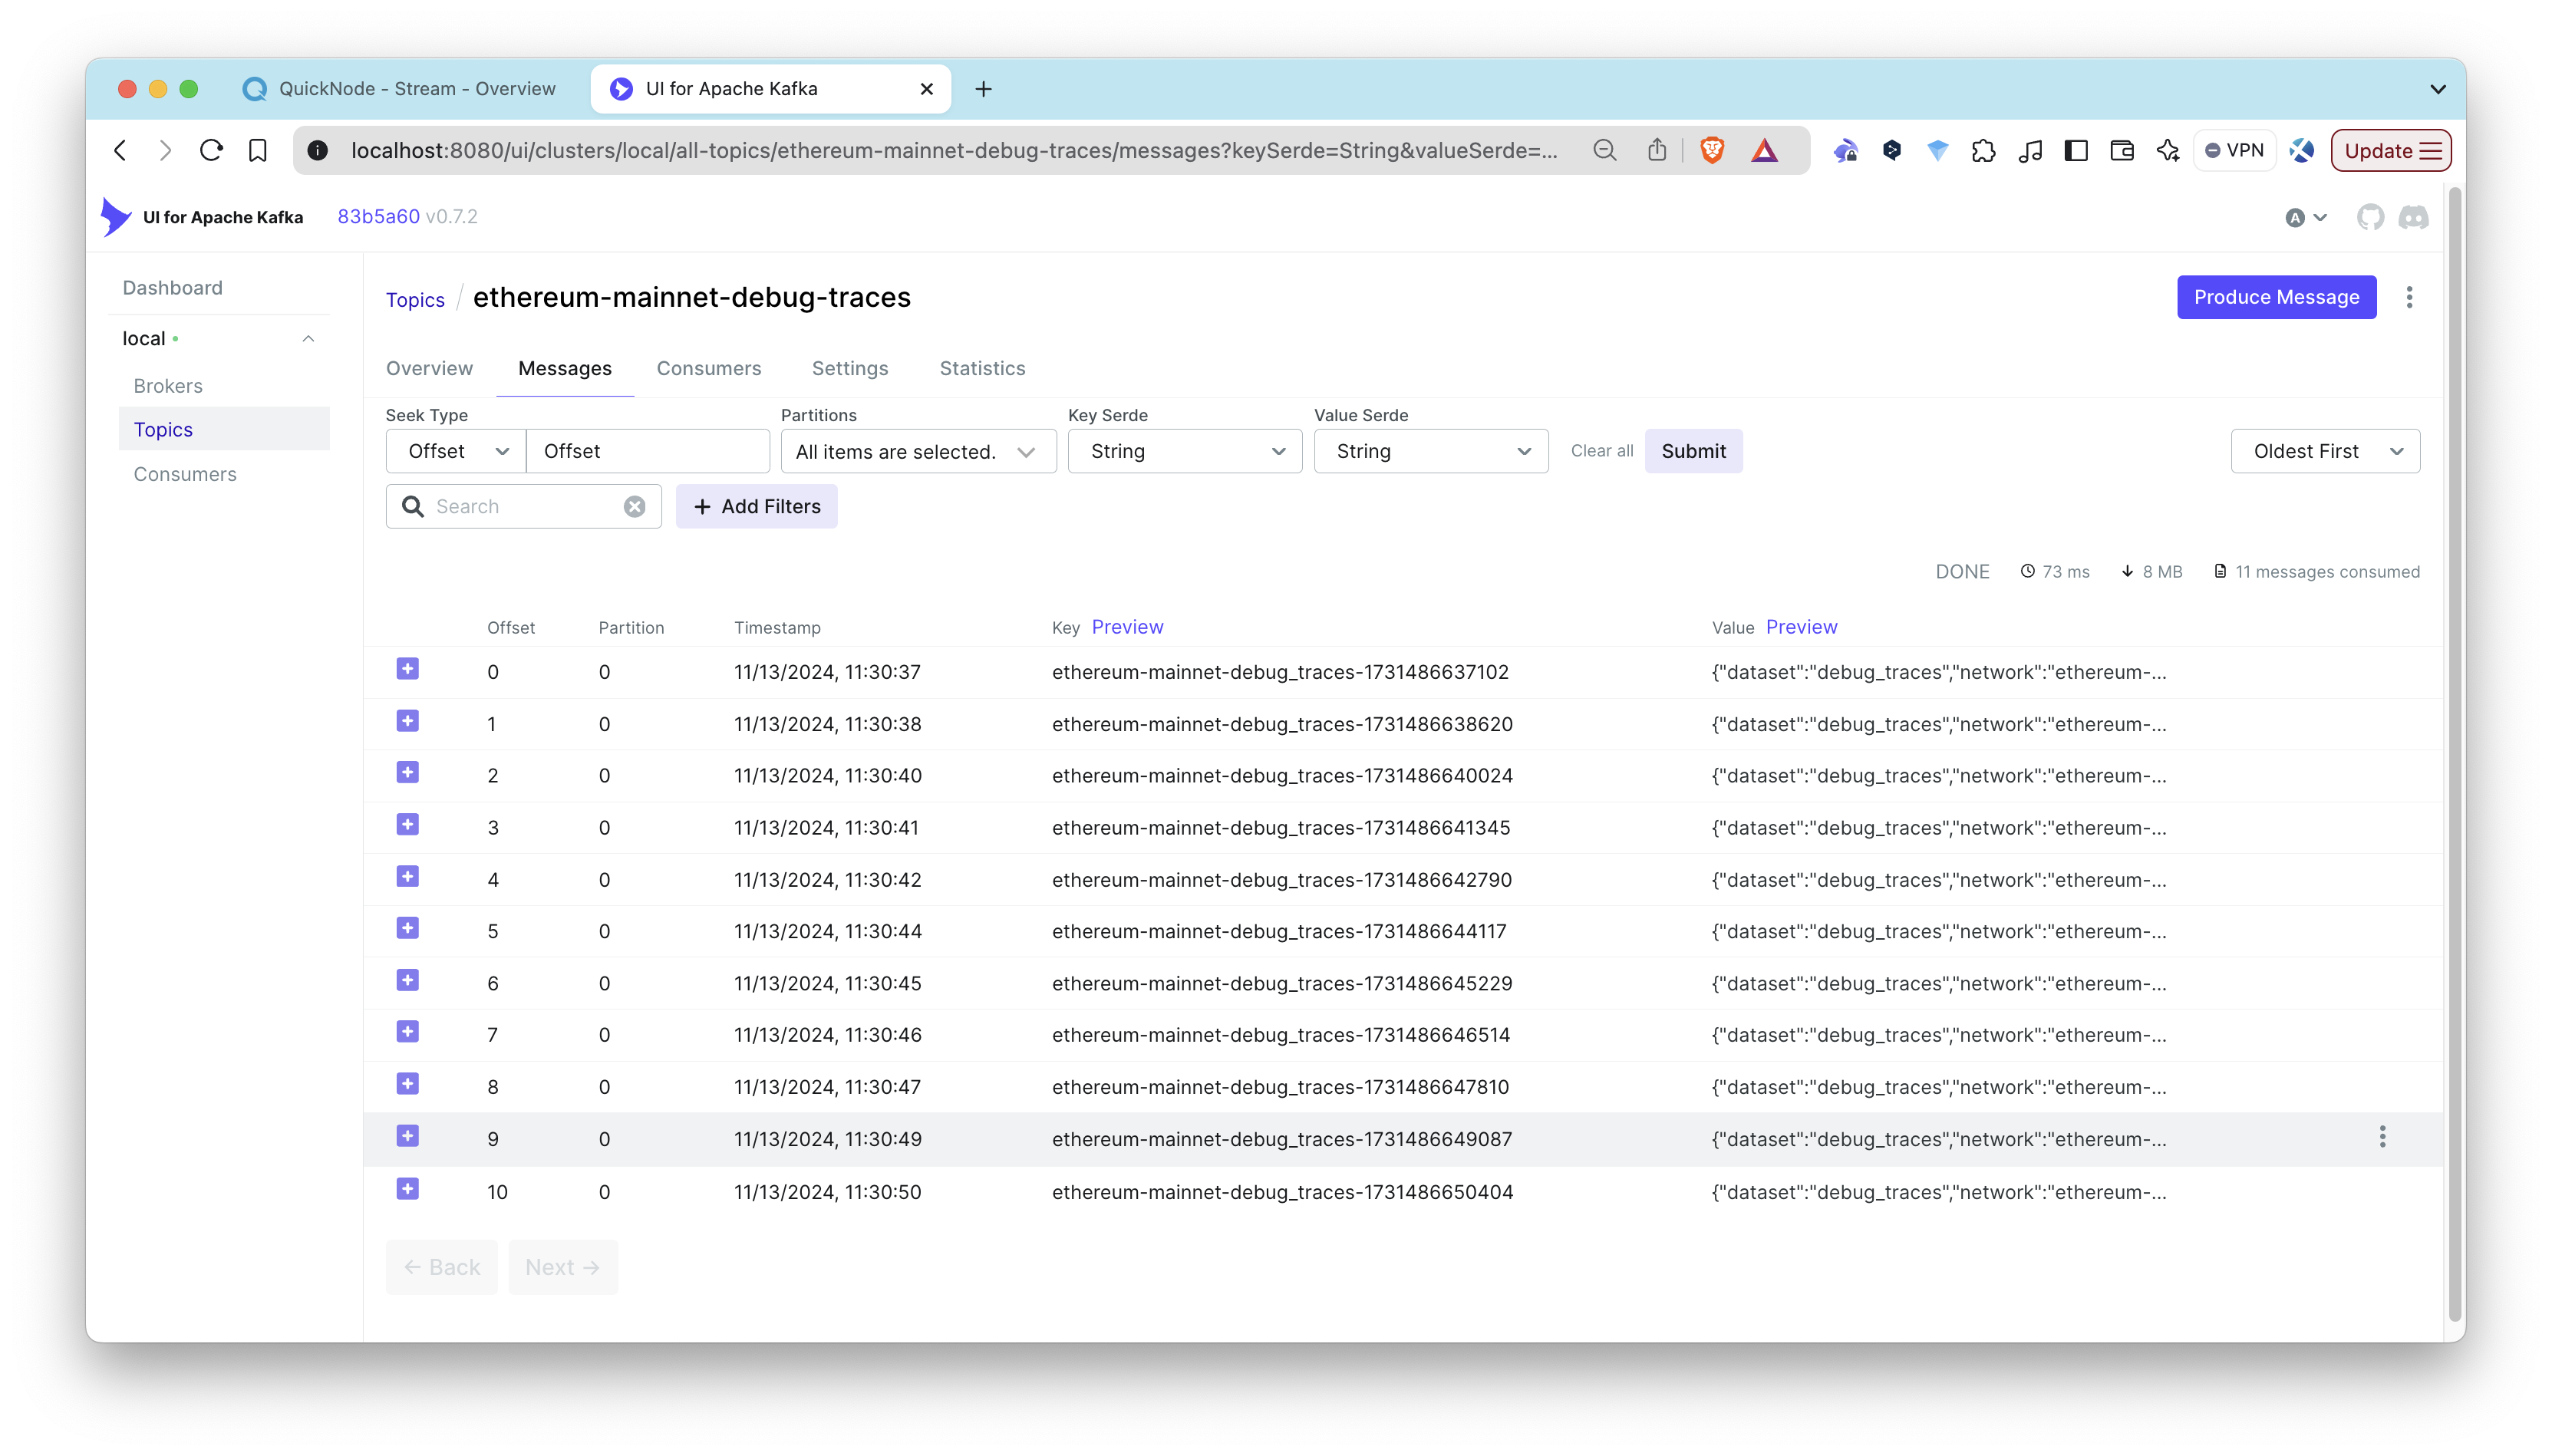Image resolution: width=2552 pixels, height=1456 pixels.
Task: Expand message row with offset 7
Action: coord(407,1032)
